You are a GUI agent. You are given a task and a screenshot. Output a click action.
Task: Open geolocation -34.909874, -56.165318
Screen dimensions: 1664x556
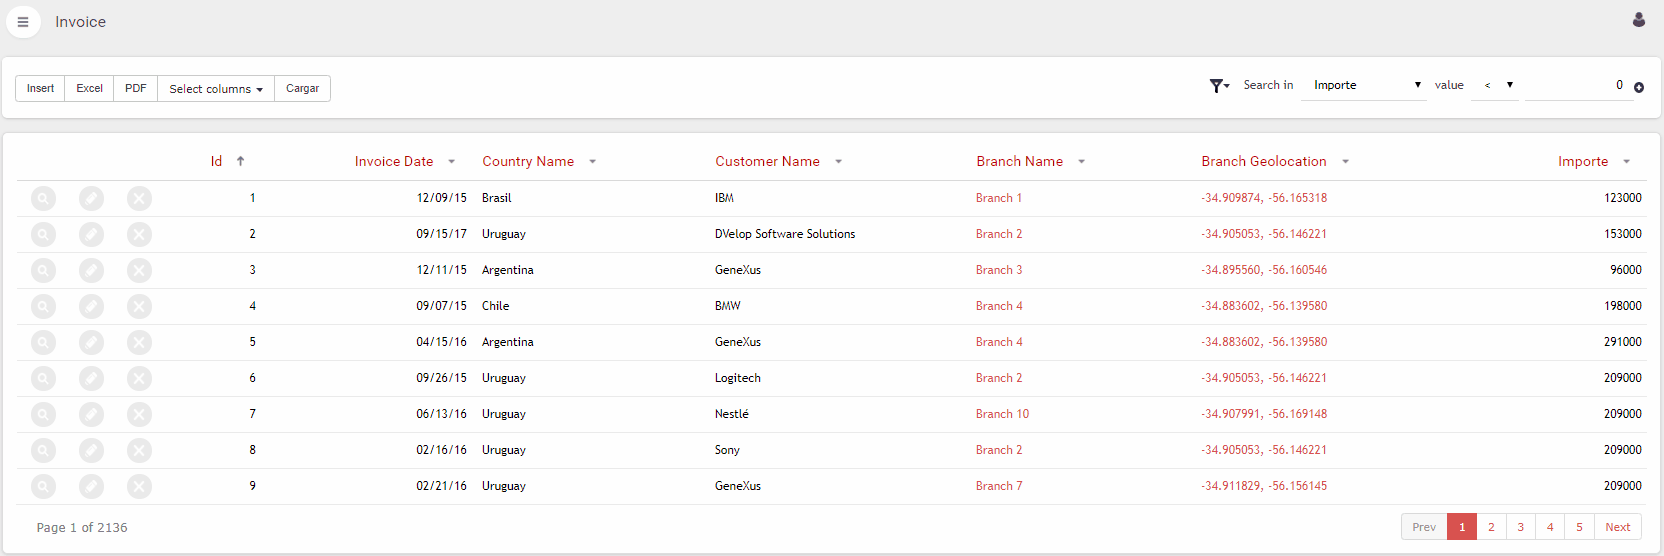(x=1264, y=198)
